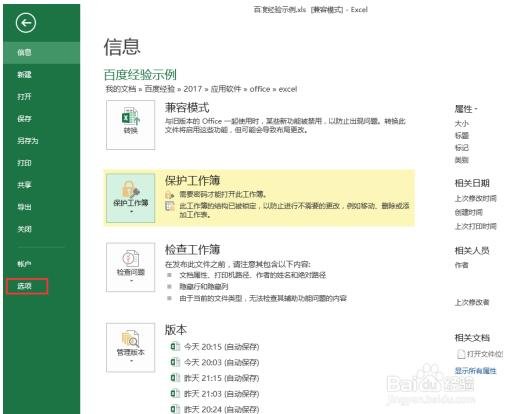This screenshot has width=514, height=414.
Task: Click the 标题 property label
Action: pyautogui.click(x=462, y=136)
